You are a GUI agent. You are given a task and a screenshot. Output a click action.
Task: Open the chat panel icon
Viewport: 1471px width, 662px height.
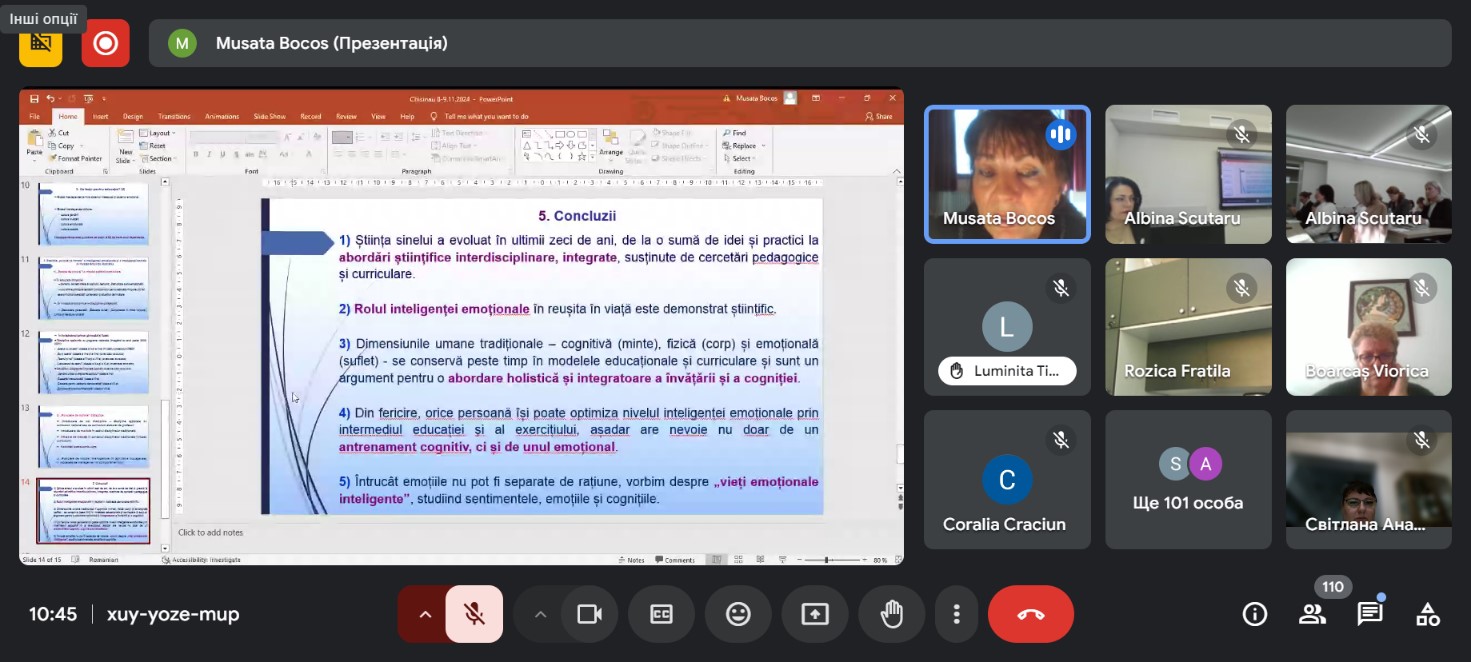coord(1369,614)
